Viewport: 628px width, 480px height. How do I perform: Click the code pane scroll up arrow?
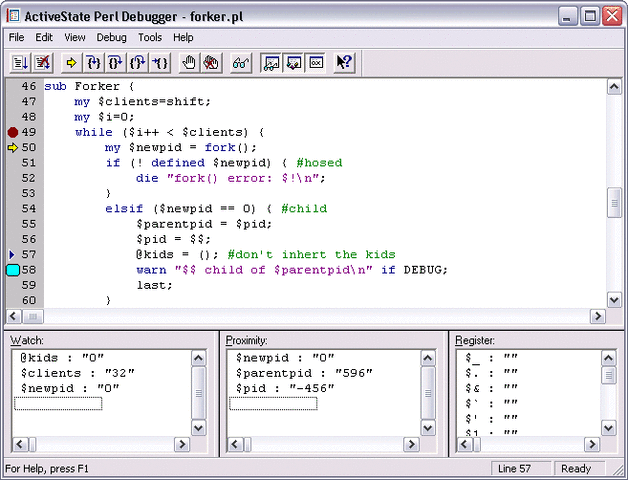614,87
